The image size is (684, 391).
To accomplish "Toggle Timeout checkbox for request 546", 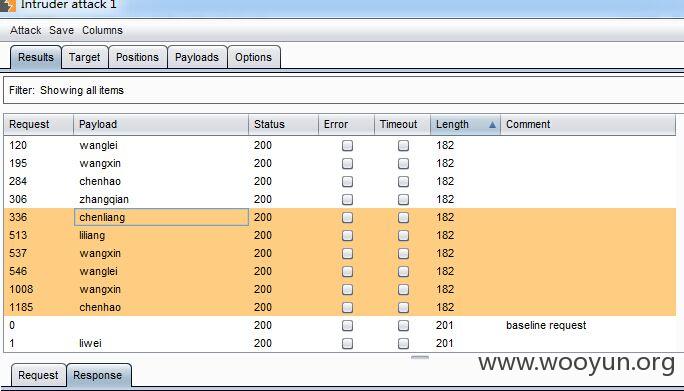I will point(403,271).
